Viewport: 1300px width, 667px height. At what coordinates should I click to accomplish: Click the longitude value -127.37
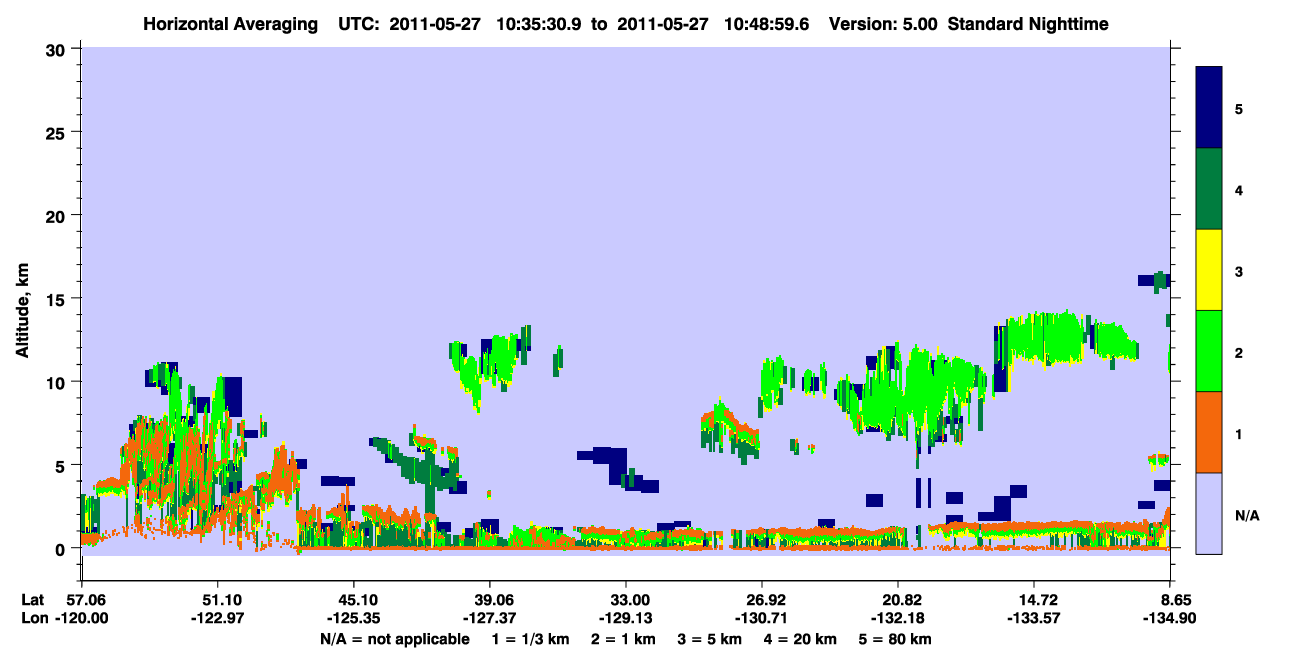[x=489, y=619]
